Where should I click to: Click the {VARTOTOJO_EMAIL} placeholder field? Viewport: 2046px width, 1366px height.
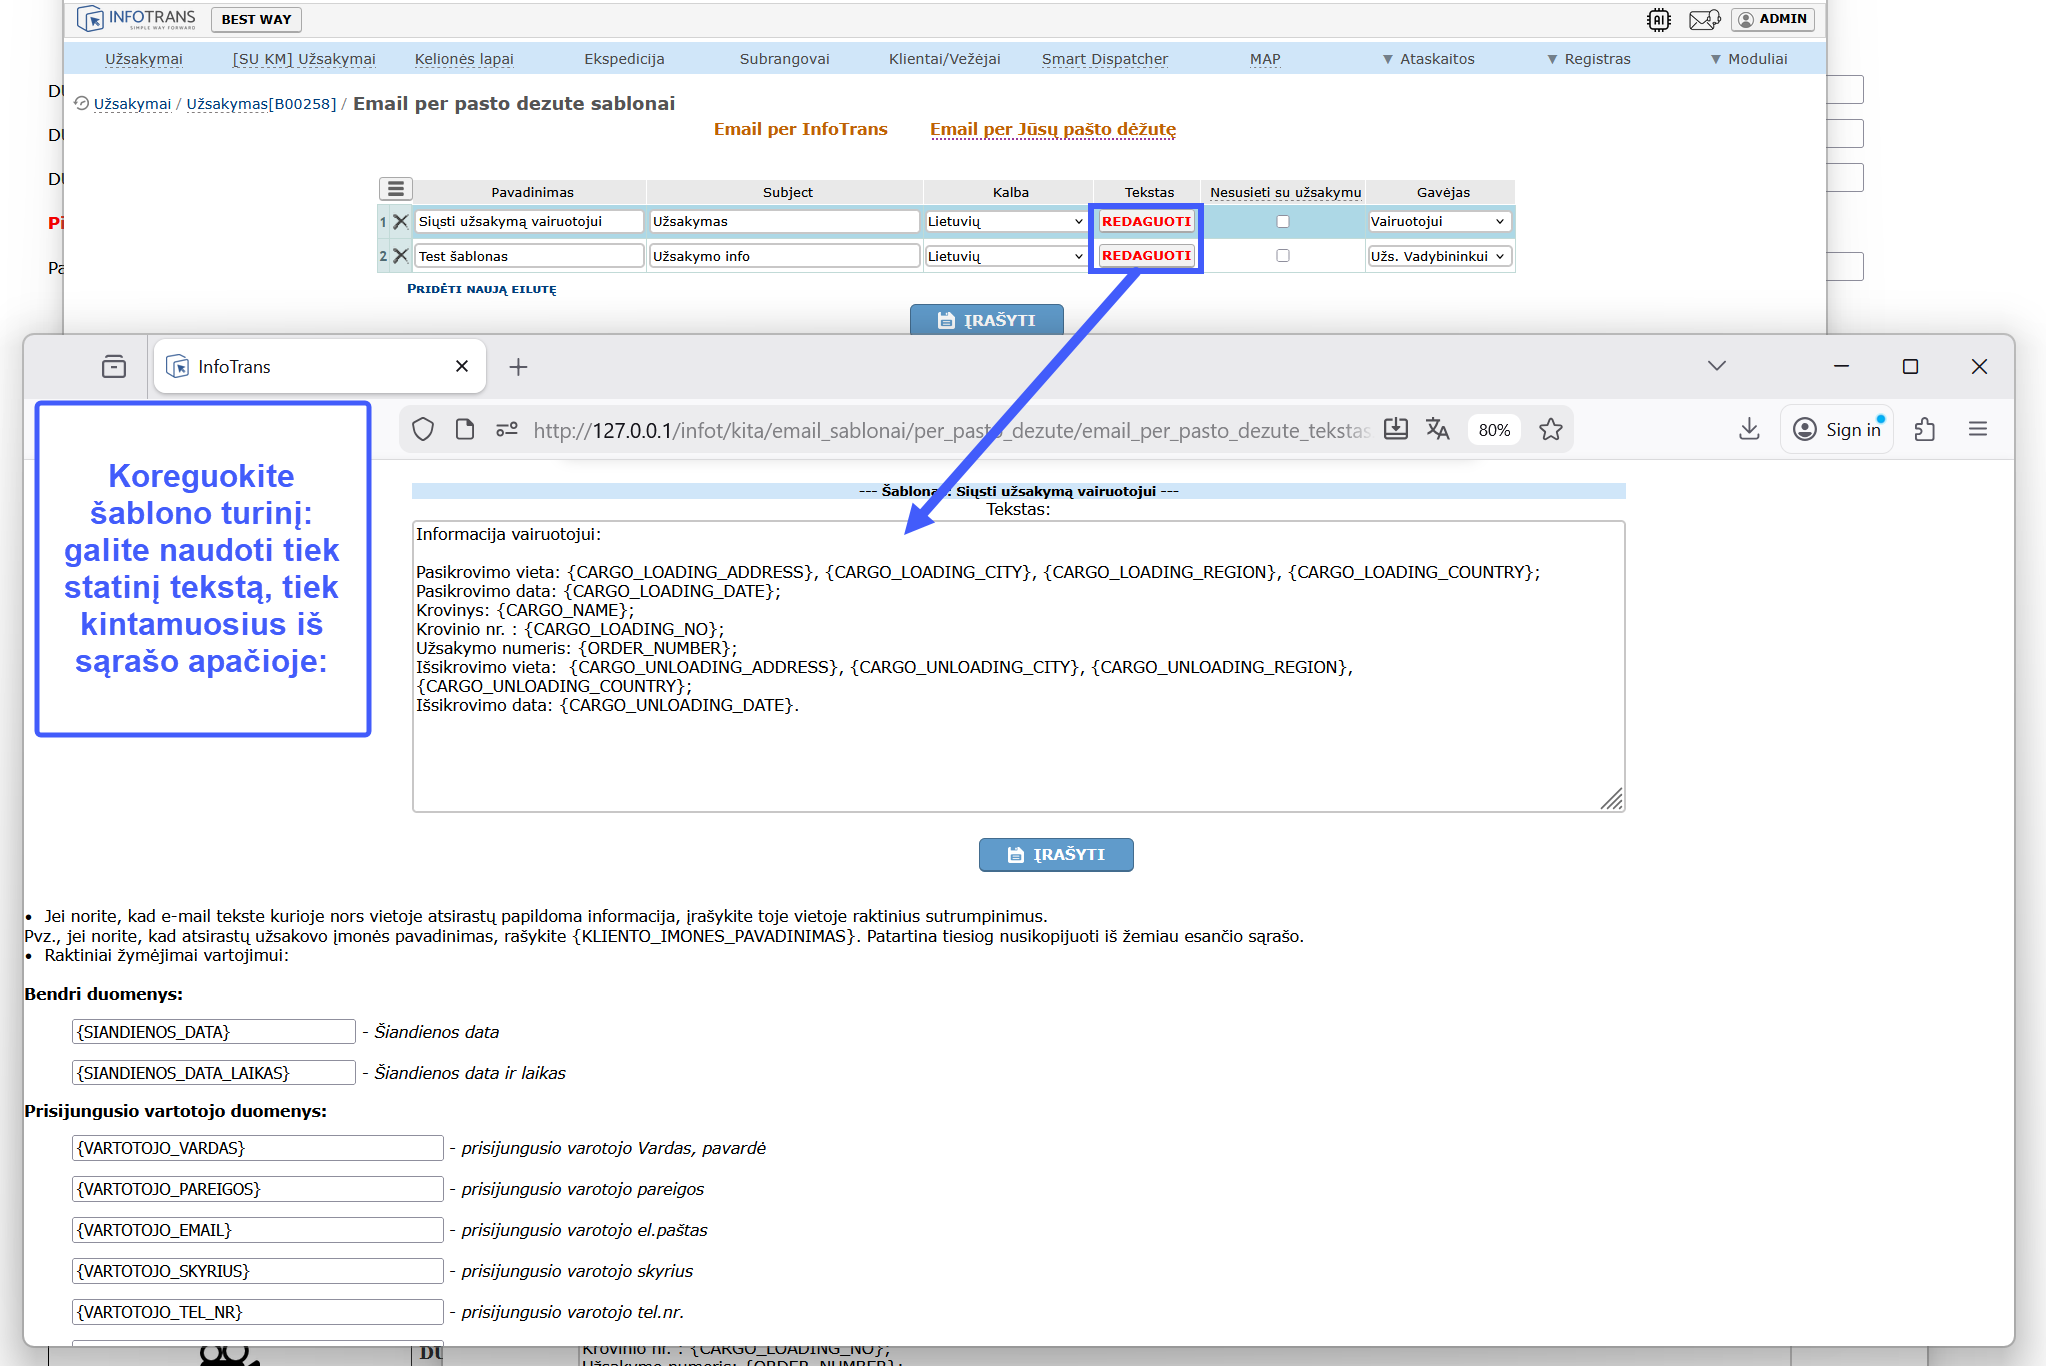coord(258,1230)
